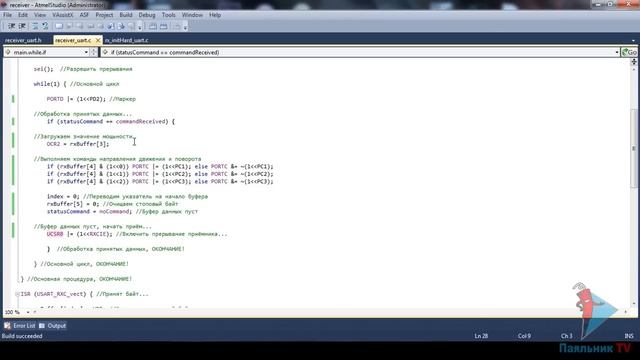640x360 pixels.
Task: Close the receiver_uart.c tab
Action: pos(98,40)
